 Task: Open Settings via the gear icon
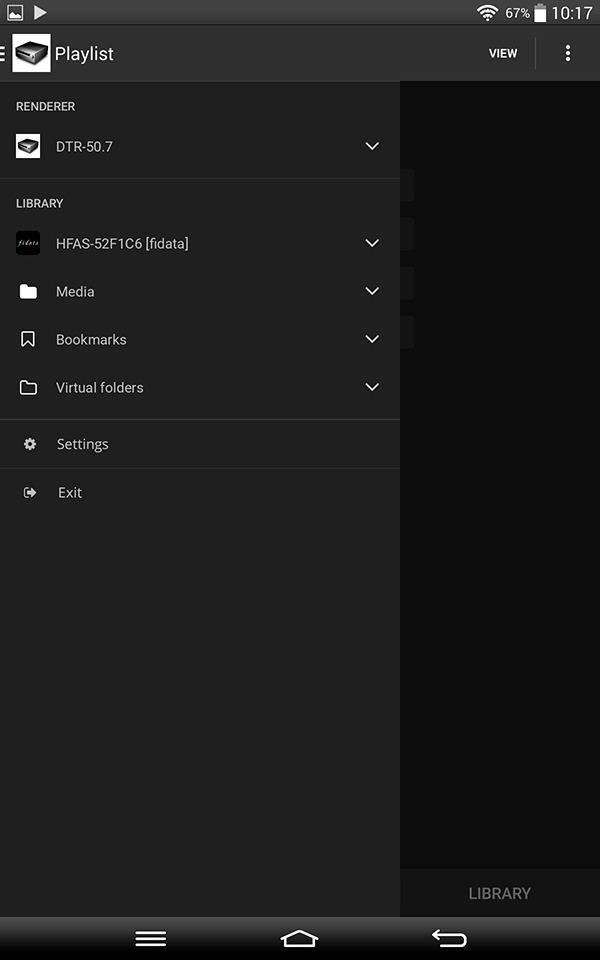(29, 444)
